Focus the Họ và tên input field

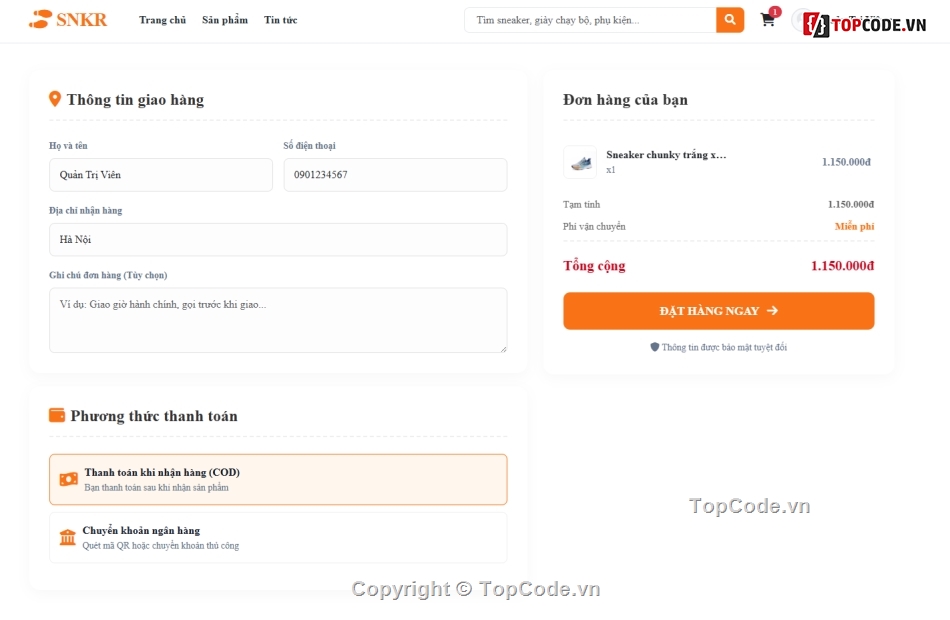(161, 175)
